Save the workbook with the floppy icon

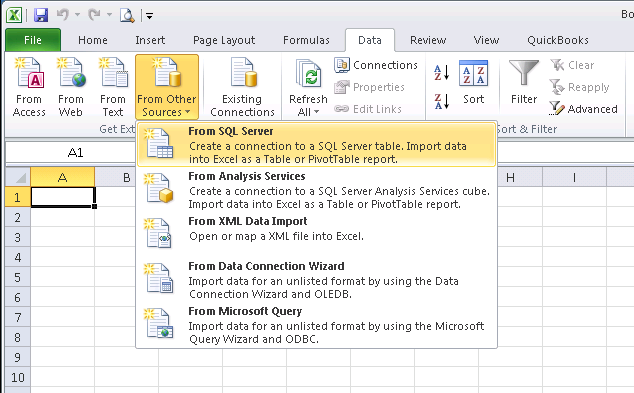coord(41,15)
